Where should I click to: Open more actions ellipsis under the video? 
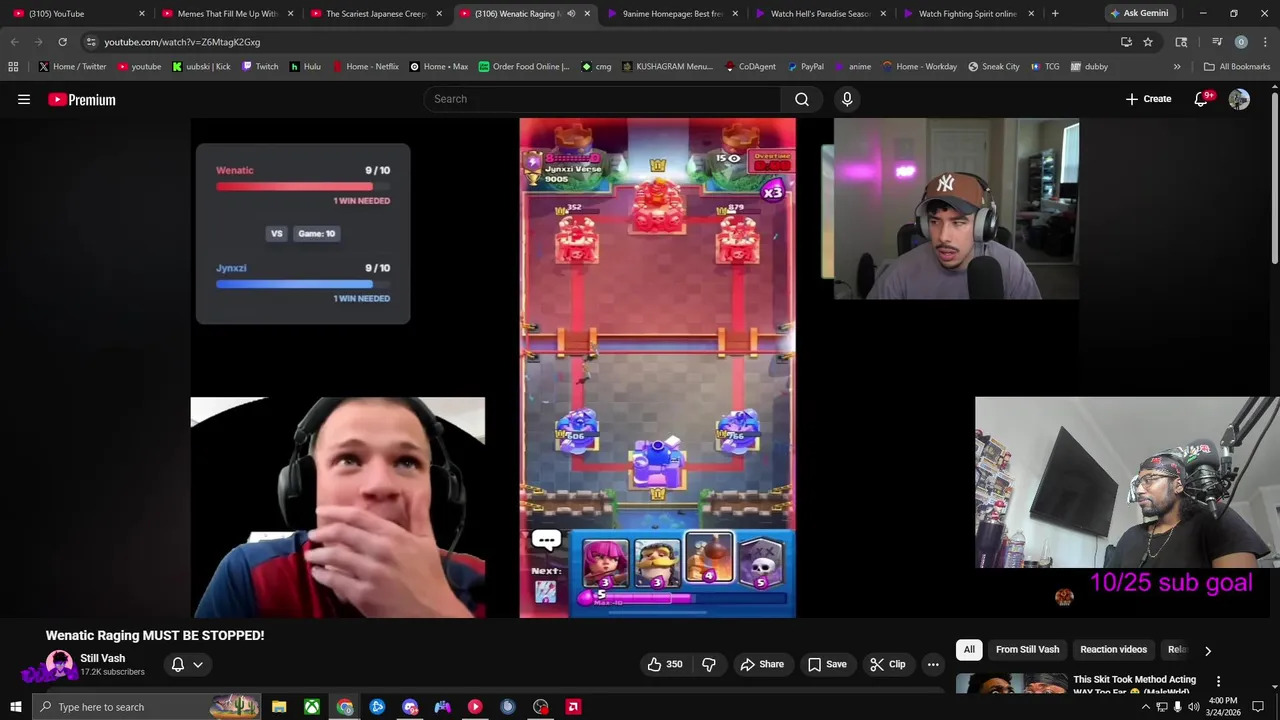point(933,664)
